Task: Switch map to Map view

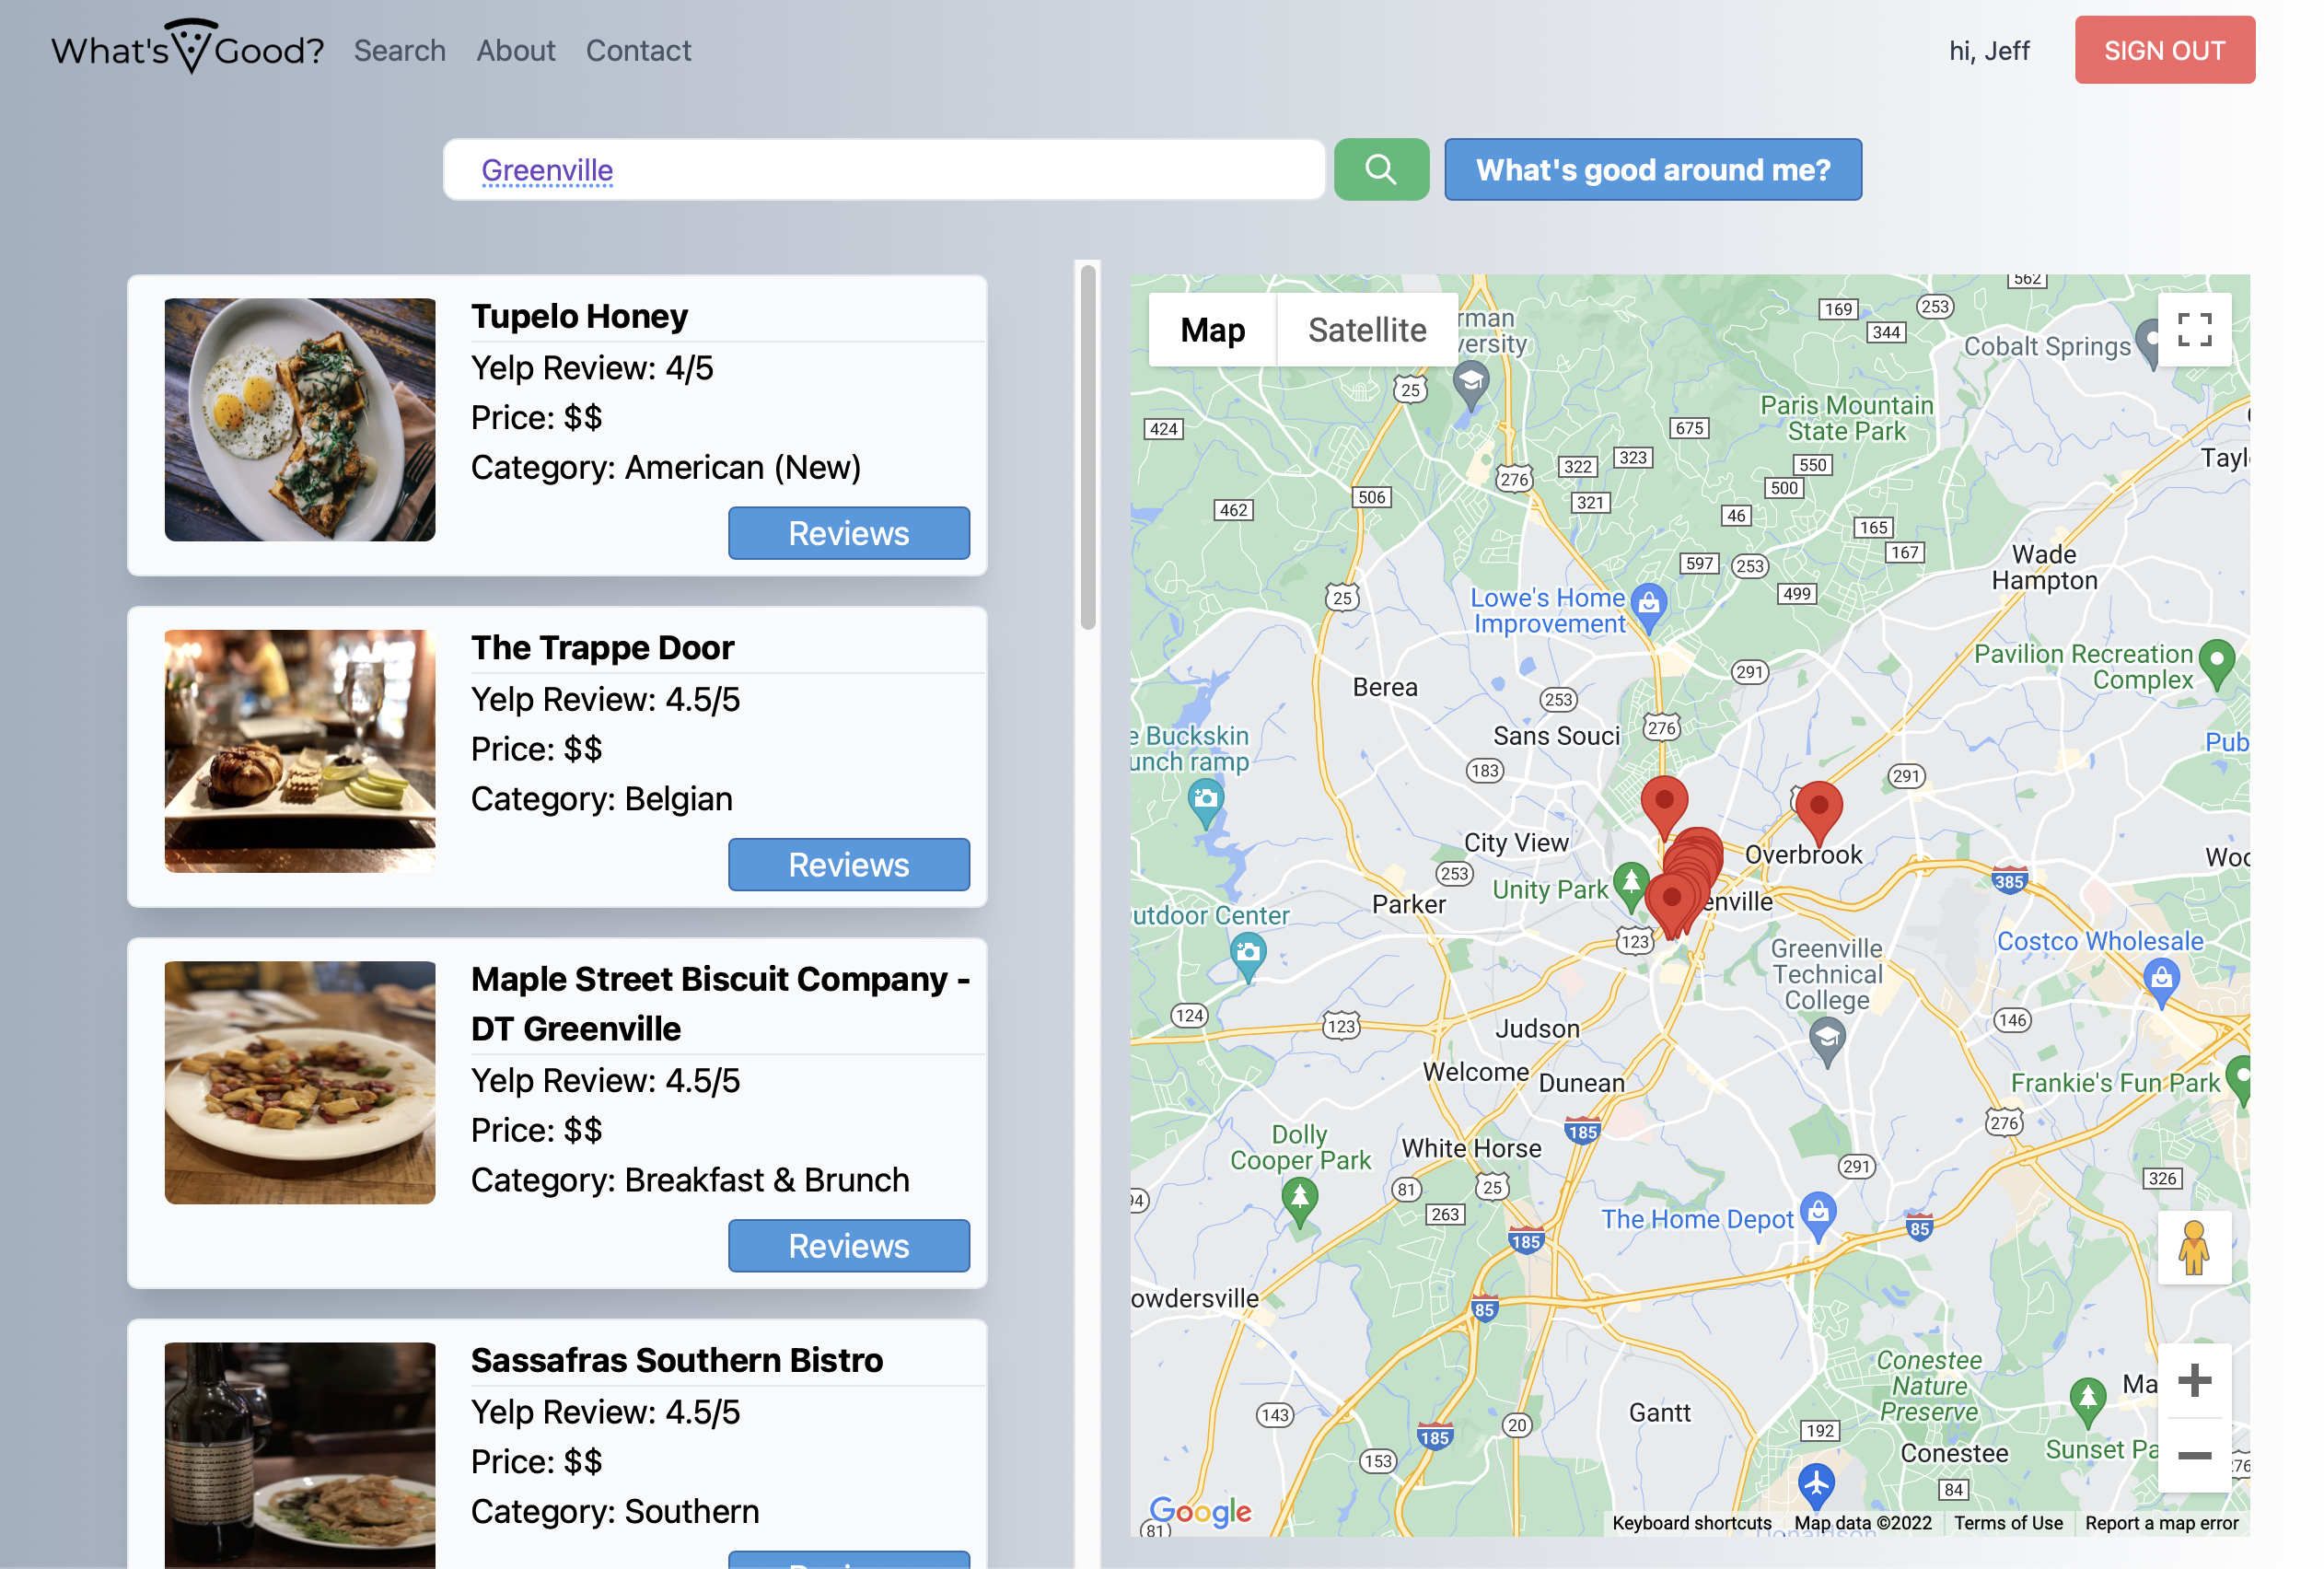Action: point(1212,329)
